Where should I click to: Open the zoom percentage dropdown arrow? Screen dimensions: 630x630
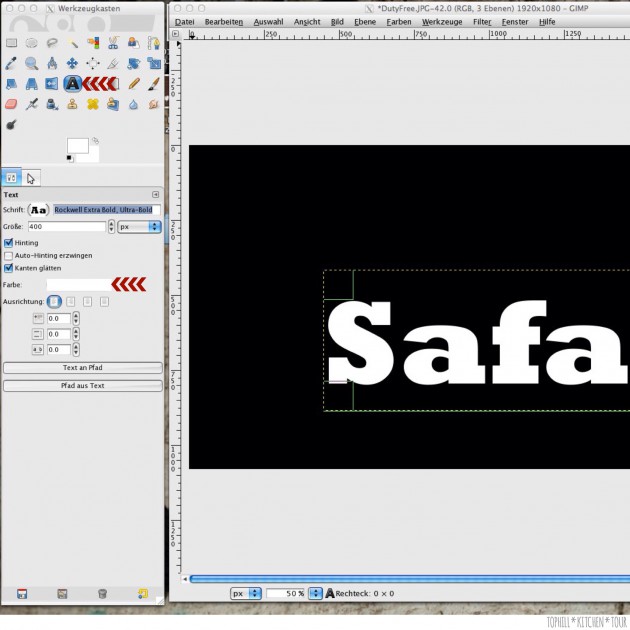(x=315, y=593)
